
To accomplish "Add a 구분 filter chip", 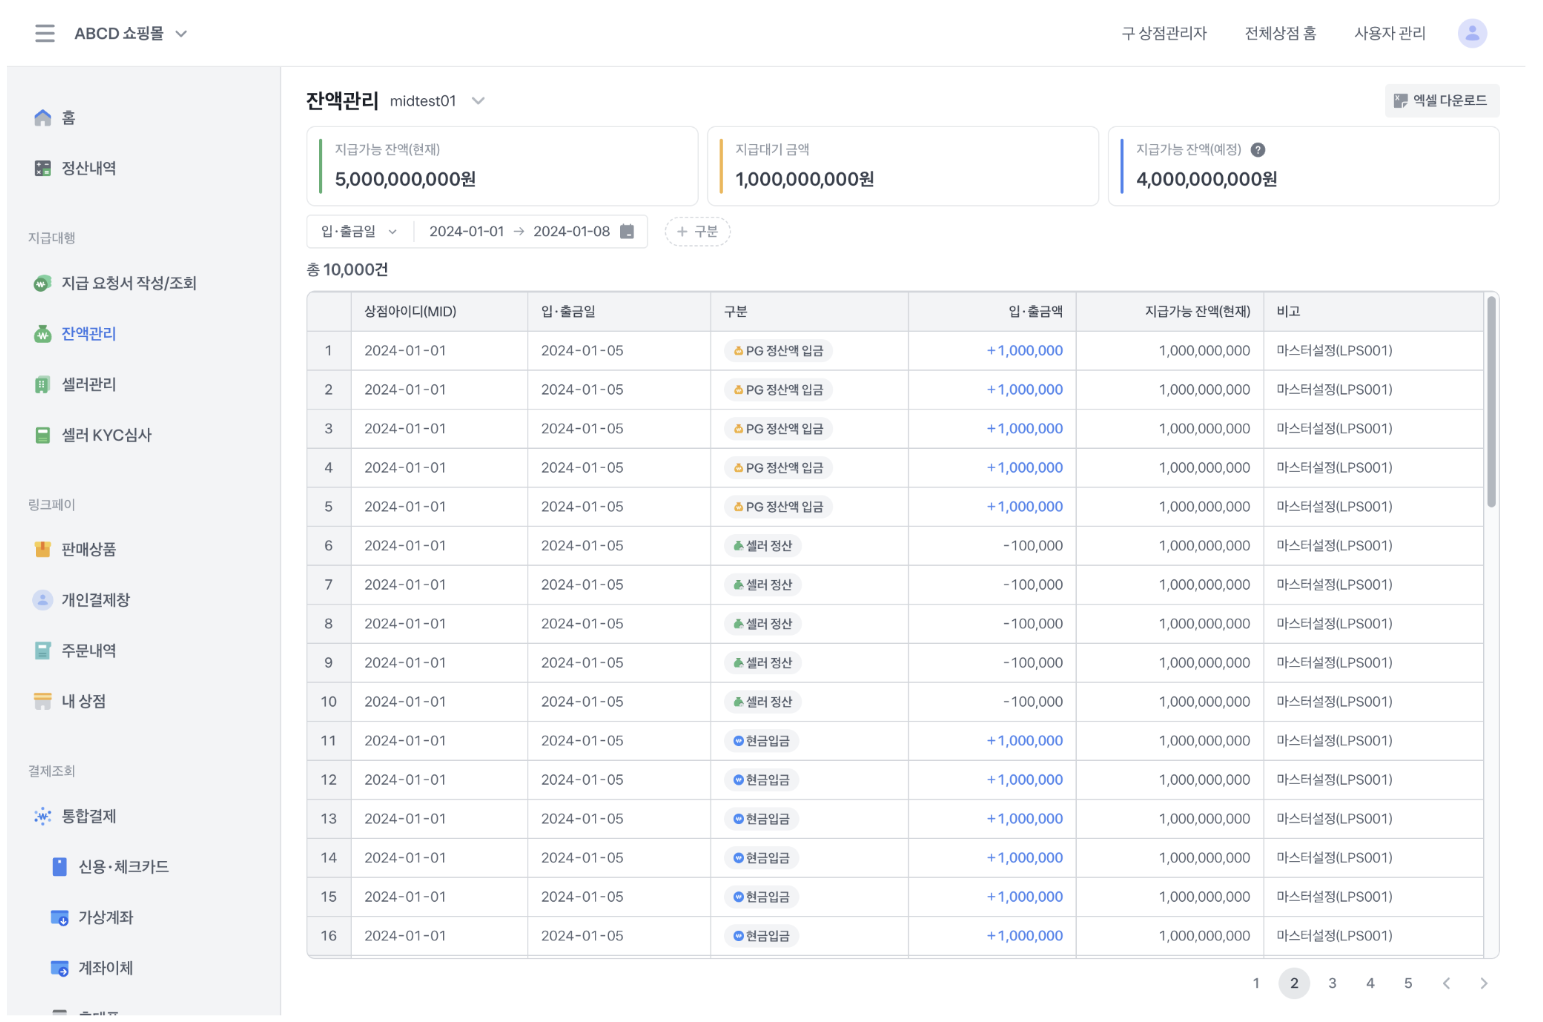I will click(697, 232).
